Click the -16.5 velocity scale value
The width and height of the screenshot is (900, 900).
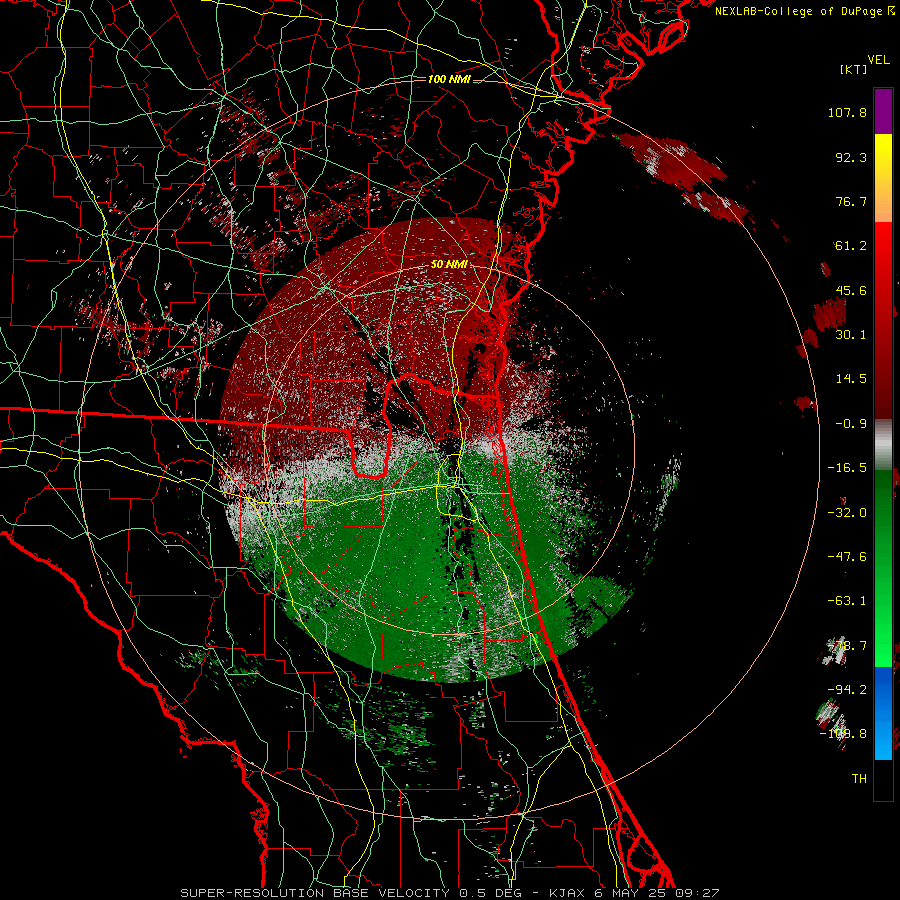(x=847, y=468)
